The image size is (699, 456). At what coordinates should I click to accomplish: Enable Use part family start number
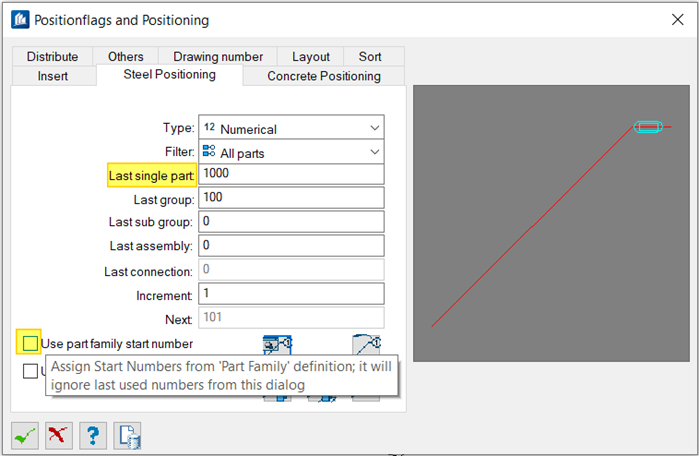30,343
